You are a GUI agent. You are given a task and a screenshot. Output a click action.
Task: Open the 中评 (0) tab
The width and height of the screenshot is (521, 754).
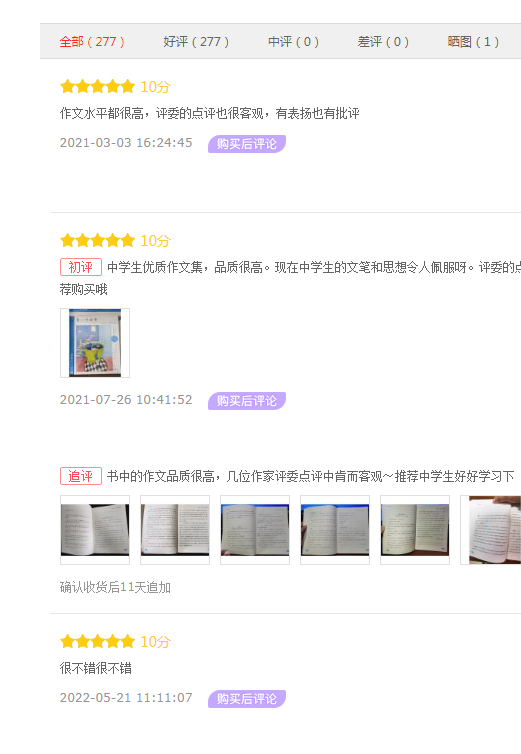click(x=293, y=42)
